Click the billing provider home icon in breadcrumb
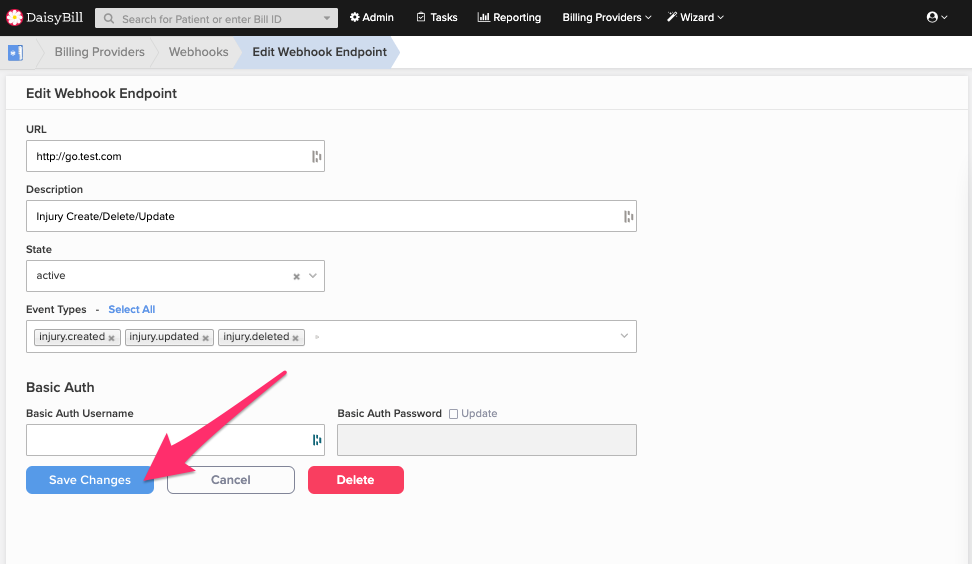Viewport: 972px width, 564px height. click(x=15, y=53)
